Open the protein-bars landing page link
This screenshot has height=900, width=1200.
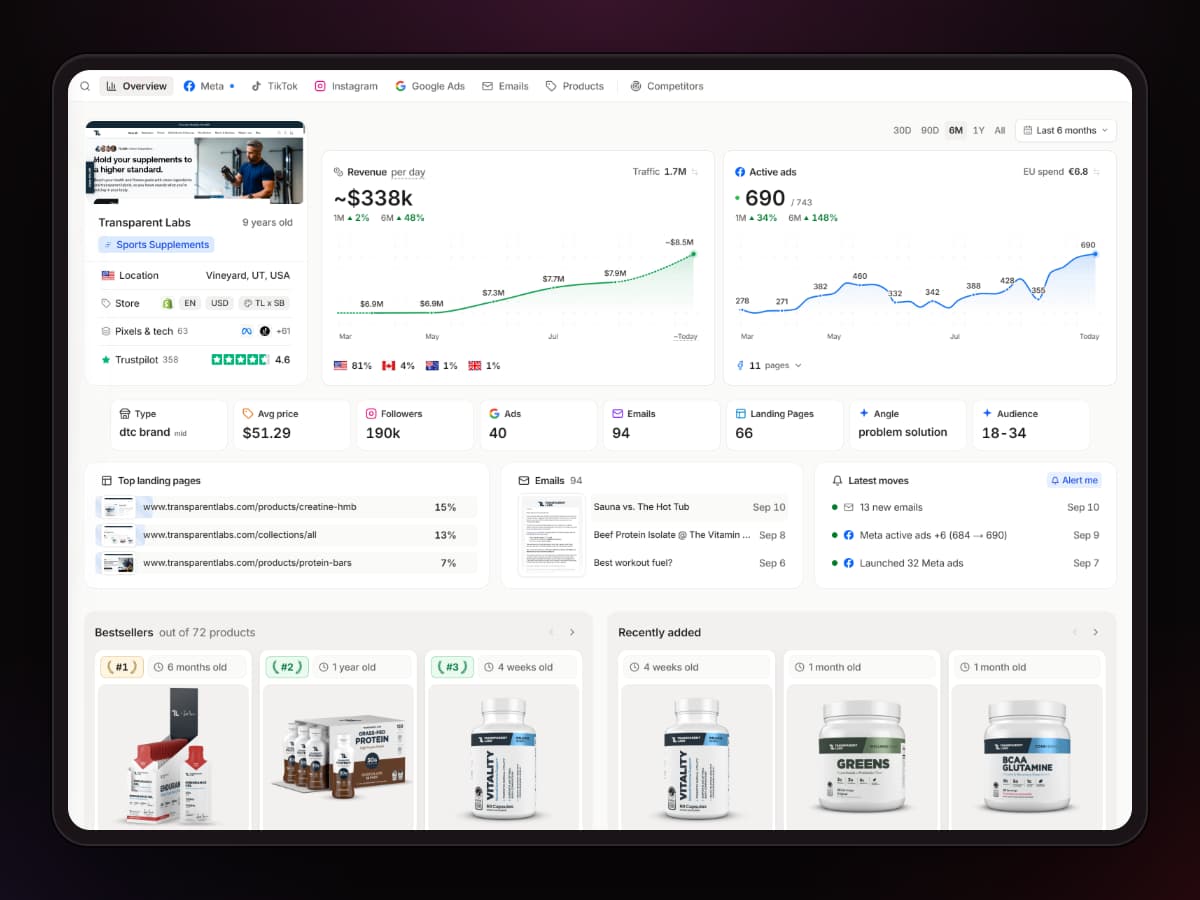[x=247, y=563]
